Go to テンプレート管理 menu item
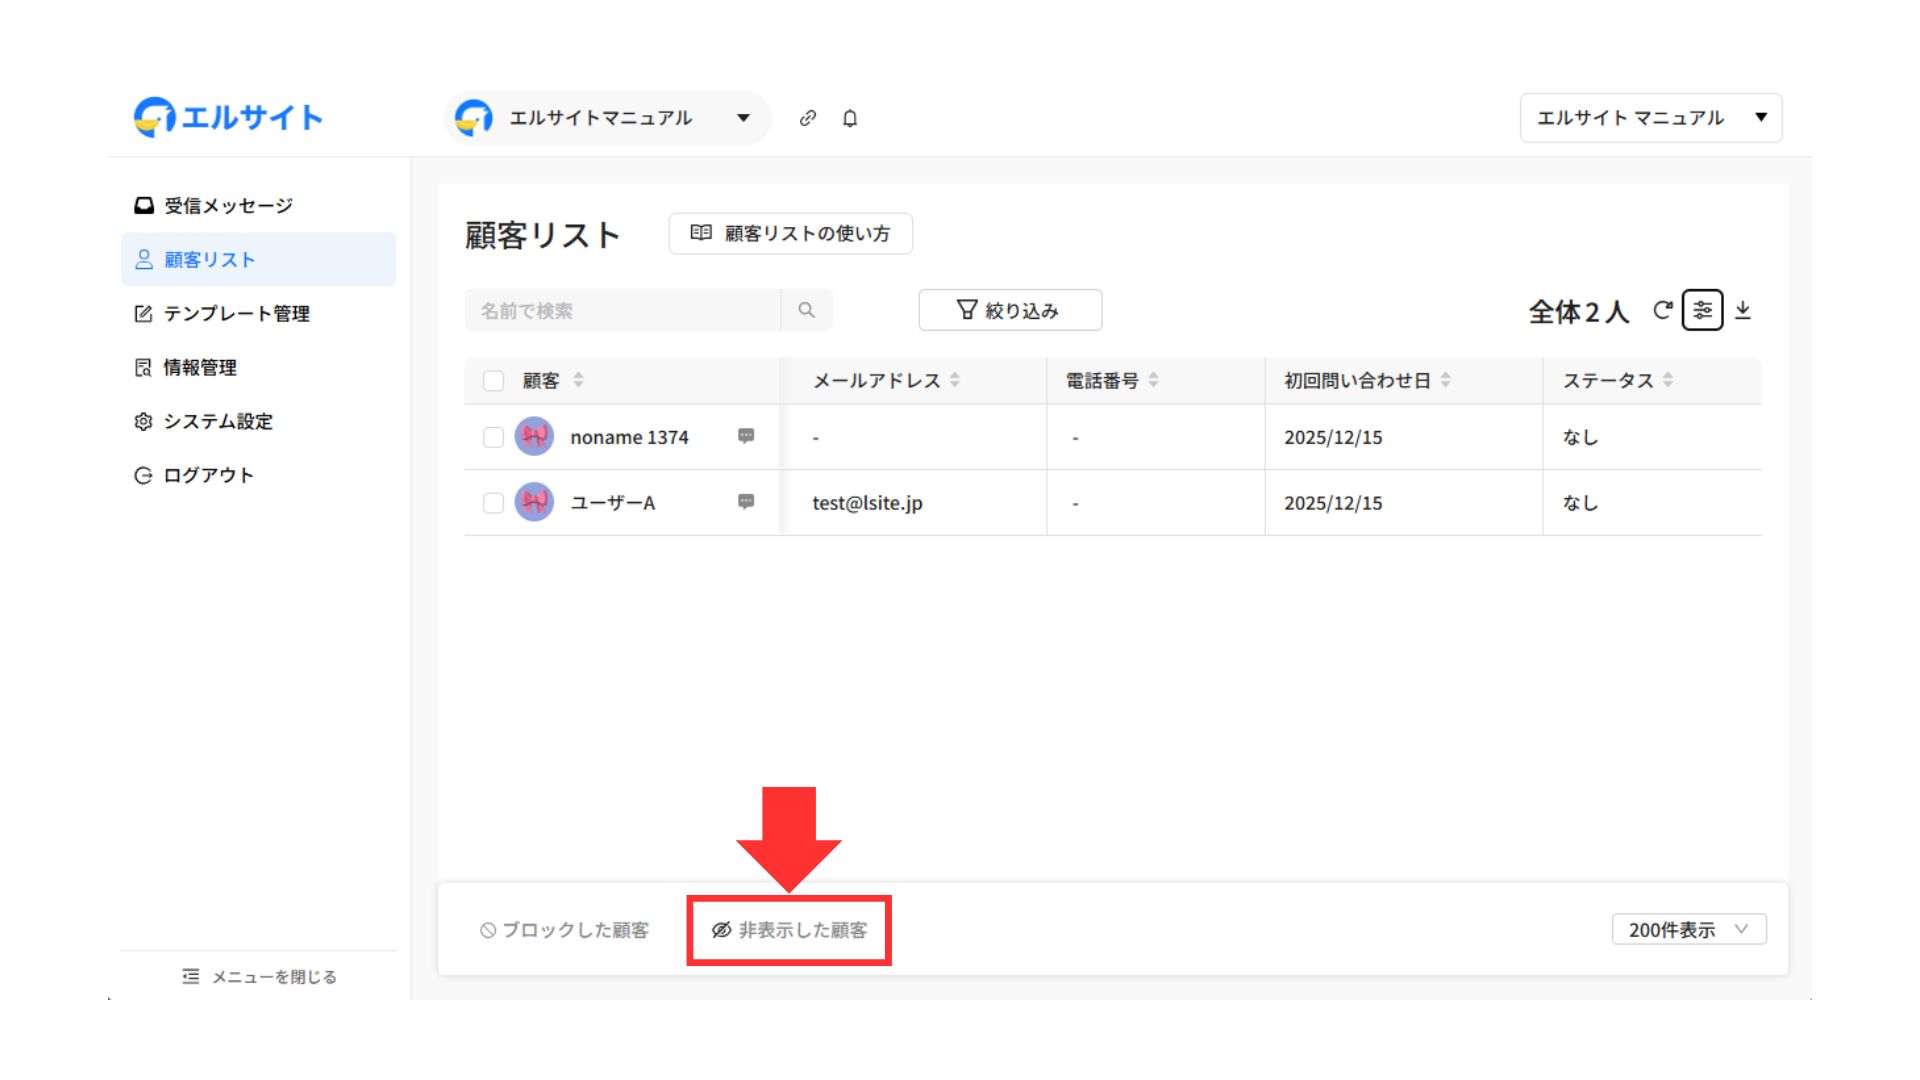This screenshot has width=1920, height=1080. (x=236, y=314)
